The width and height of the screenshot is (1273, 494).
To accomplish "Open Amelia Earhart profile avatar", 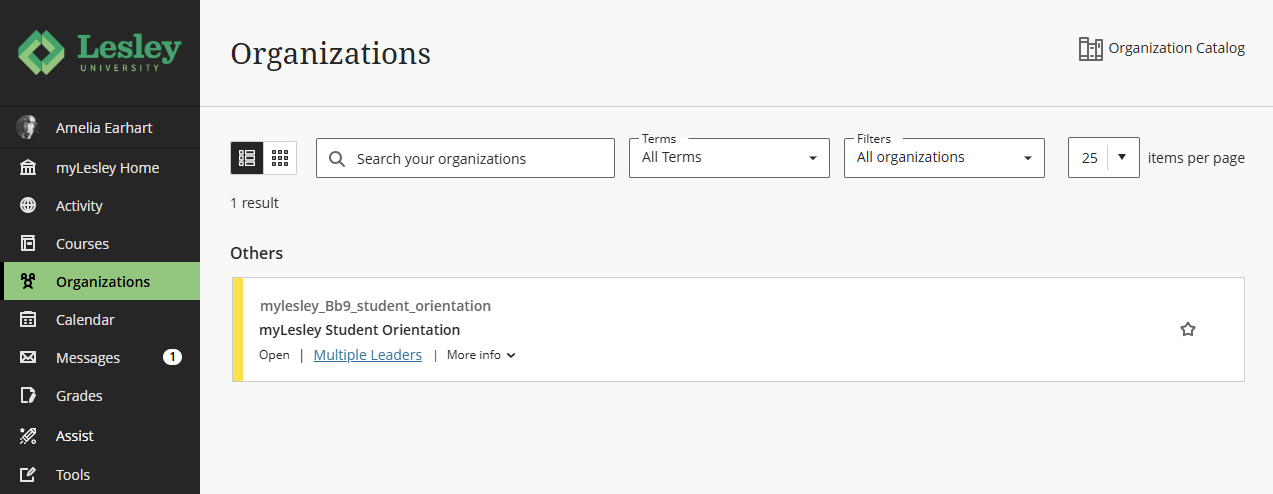I will [28, 128].
